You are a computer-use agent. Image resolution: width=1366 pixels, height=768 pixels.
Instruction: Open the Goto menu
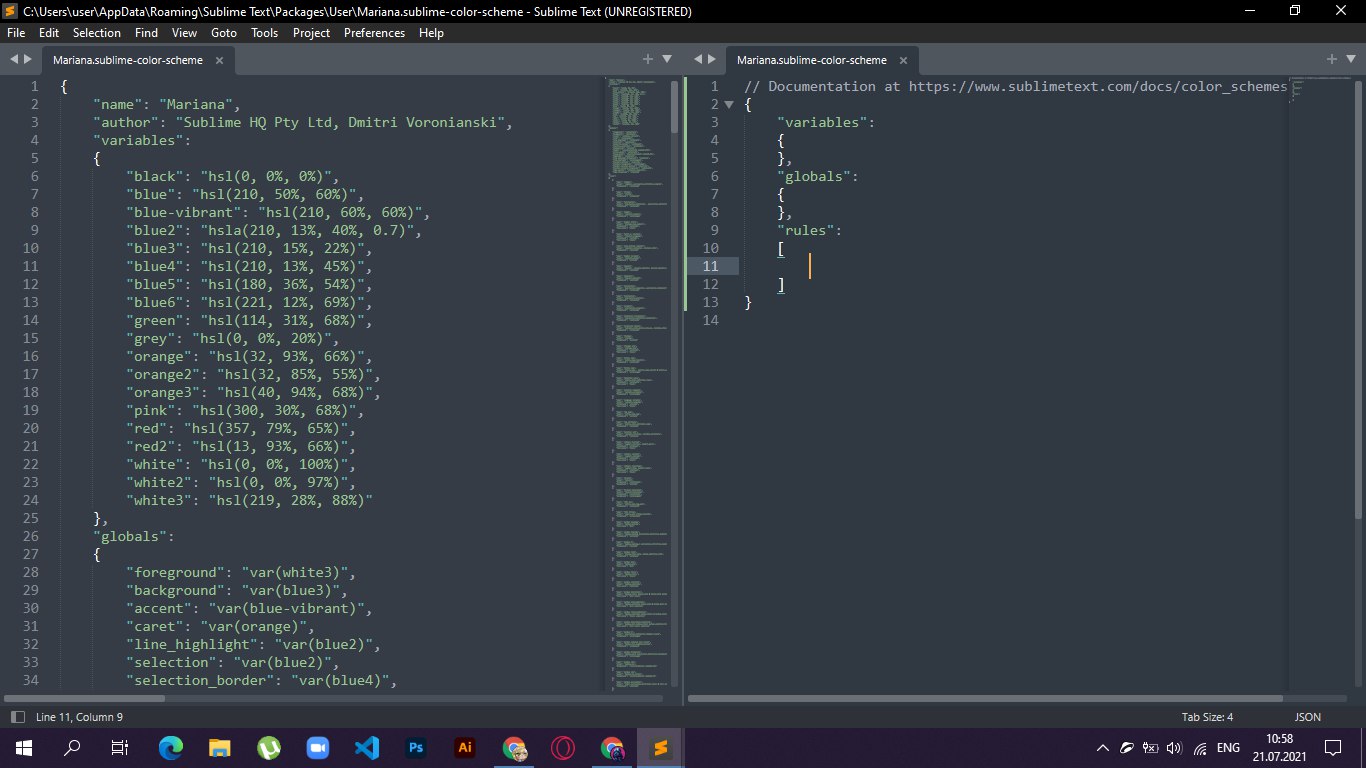tap(224, 32)
